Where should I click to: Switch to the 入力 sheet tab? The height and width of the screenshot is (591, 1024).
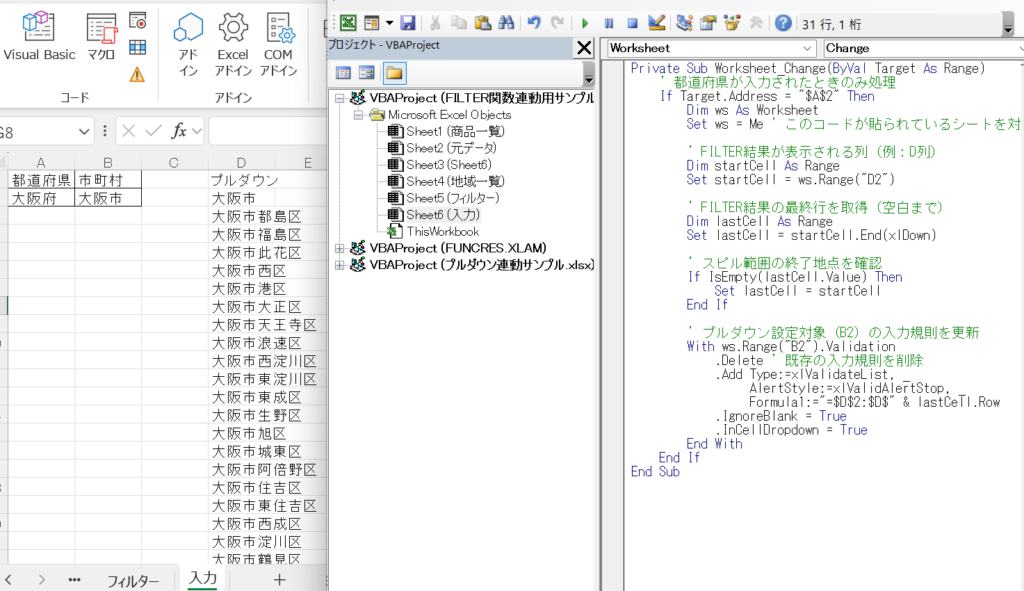[x=202, y=579]
